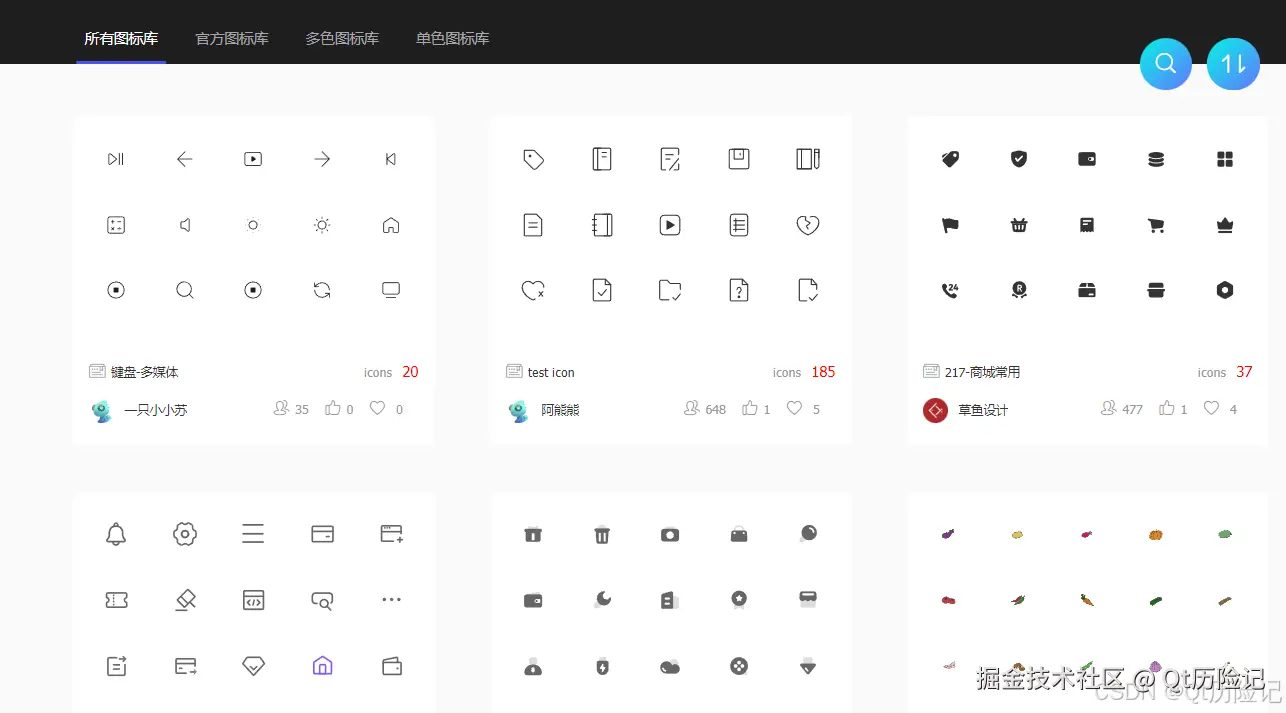
Task: Click the carrot vegetable icon
Action: click(x=1087, y=600)
